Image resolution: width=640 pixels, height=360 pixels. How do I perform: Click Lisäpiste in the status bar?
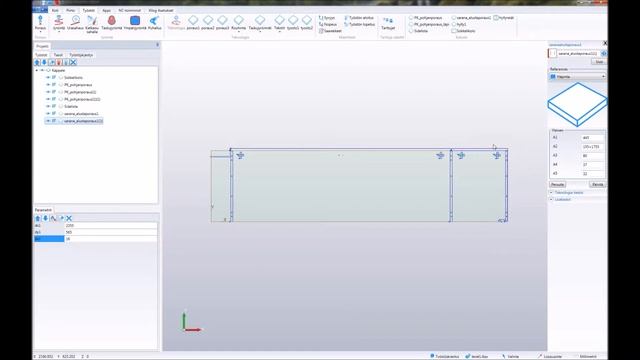coord(550,356)
